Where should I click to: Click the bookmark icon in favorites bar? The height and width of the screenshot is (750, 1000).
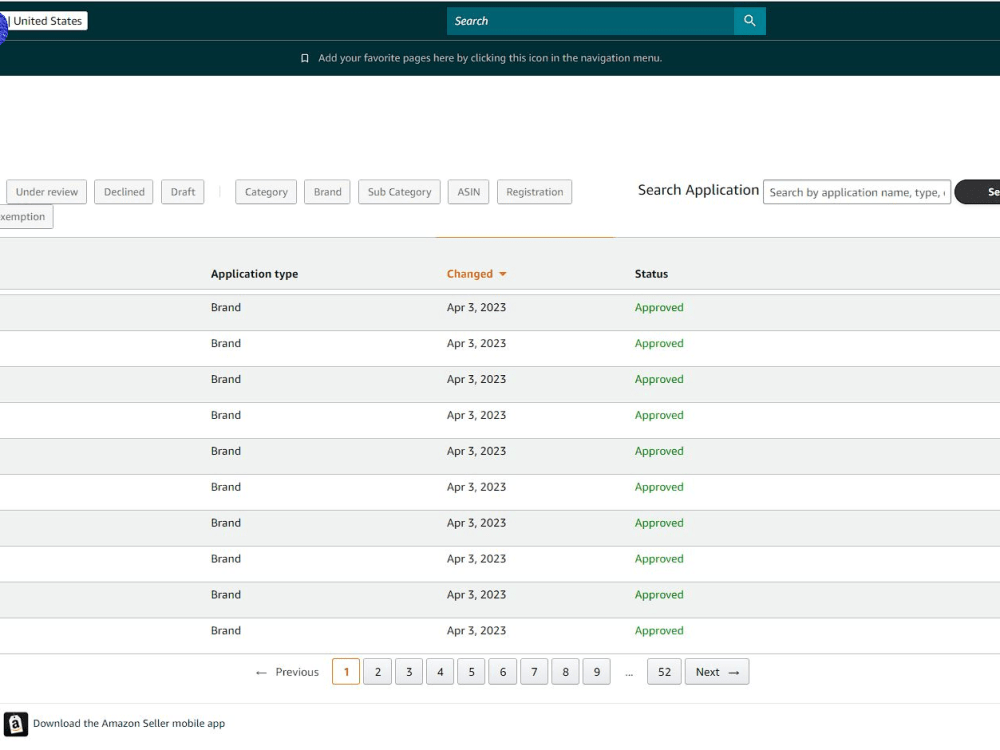[305, 59]
